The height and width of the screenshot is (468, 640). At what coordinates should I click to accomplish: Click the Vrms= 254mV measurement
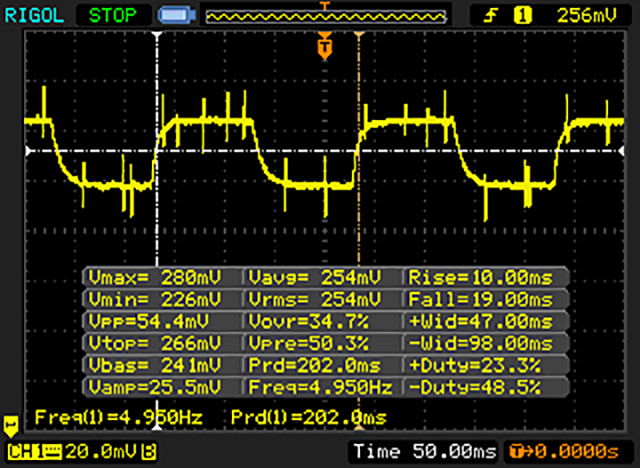click(314, 300)
